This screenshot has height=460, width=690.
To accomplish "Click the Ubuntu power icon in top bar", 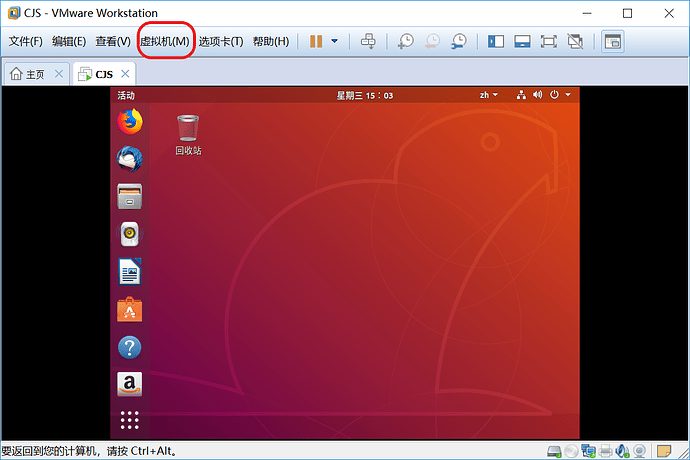I will tap(554, 95).
